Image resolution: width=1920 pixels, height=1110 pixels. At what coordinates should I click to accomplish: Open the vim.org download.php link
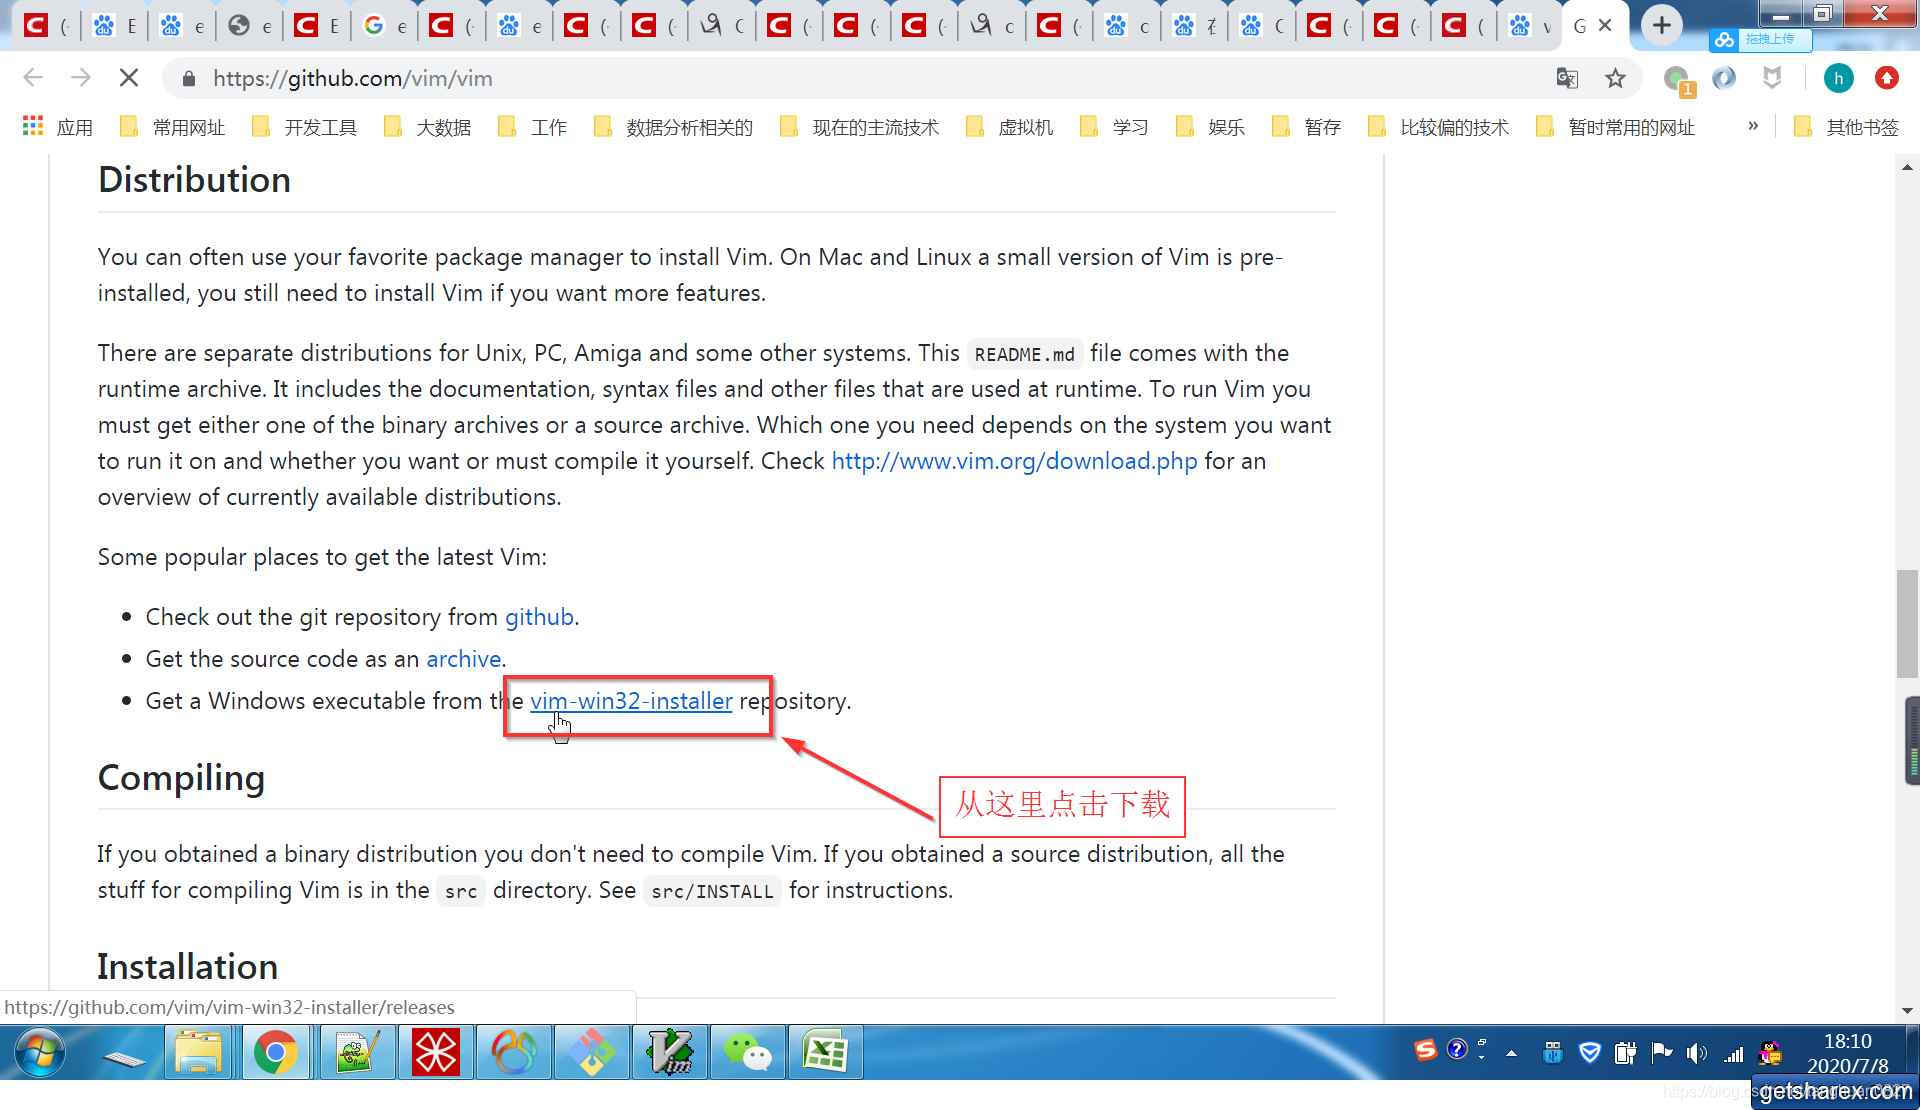[1014, 461]
